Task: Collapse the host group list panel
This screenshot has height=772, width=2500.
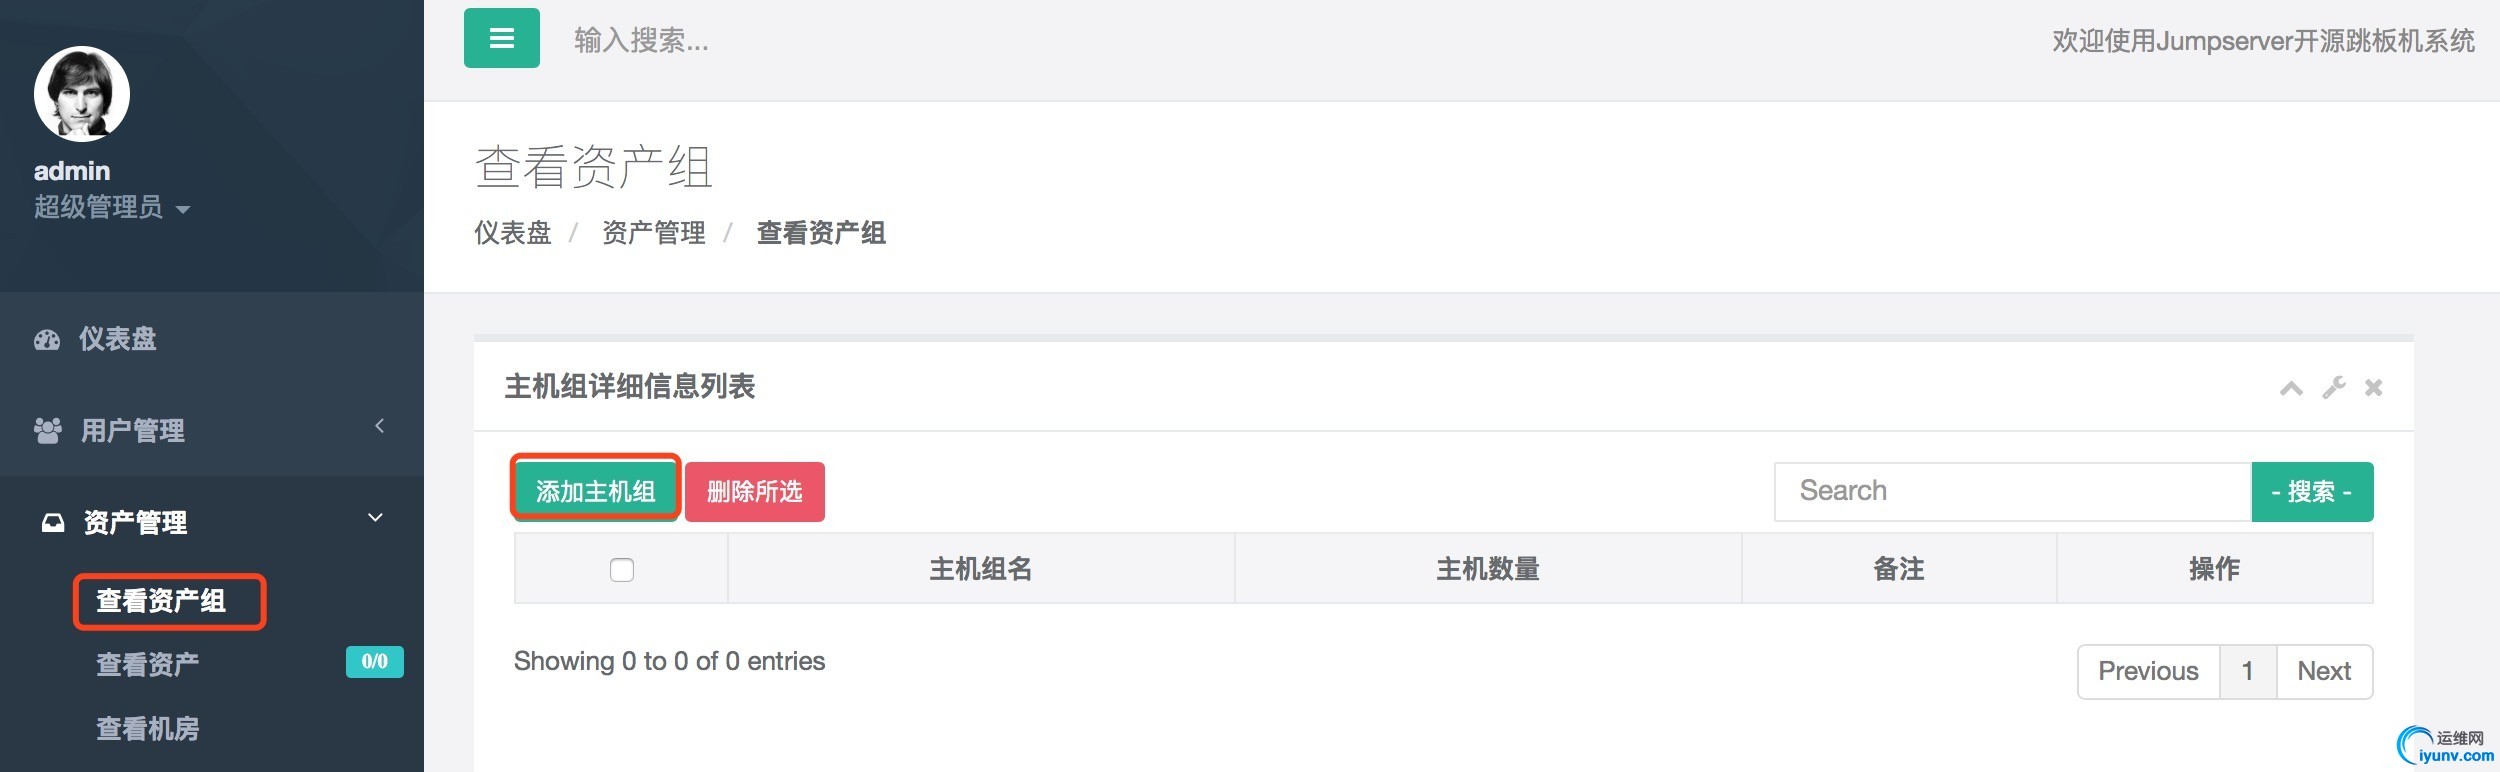Action: point(2291,388)
